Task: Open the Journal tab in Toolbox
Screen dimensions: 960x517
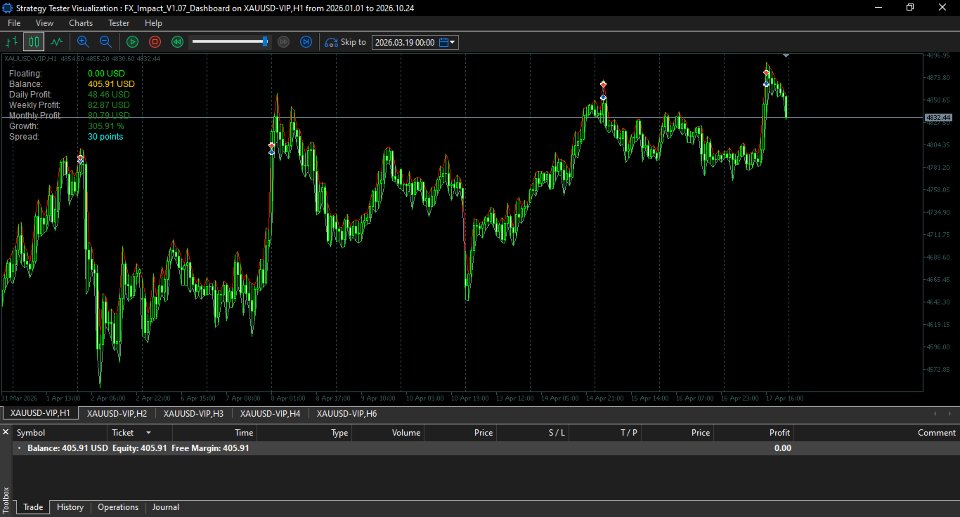Action: tap(165, 507)
